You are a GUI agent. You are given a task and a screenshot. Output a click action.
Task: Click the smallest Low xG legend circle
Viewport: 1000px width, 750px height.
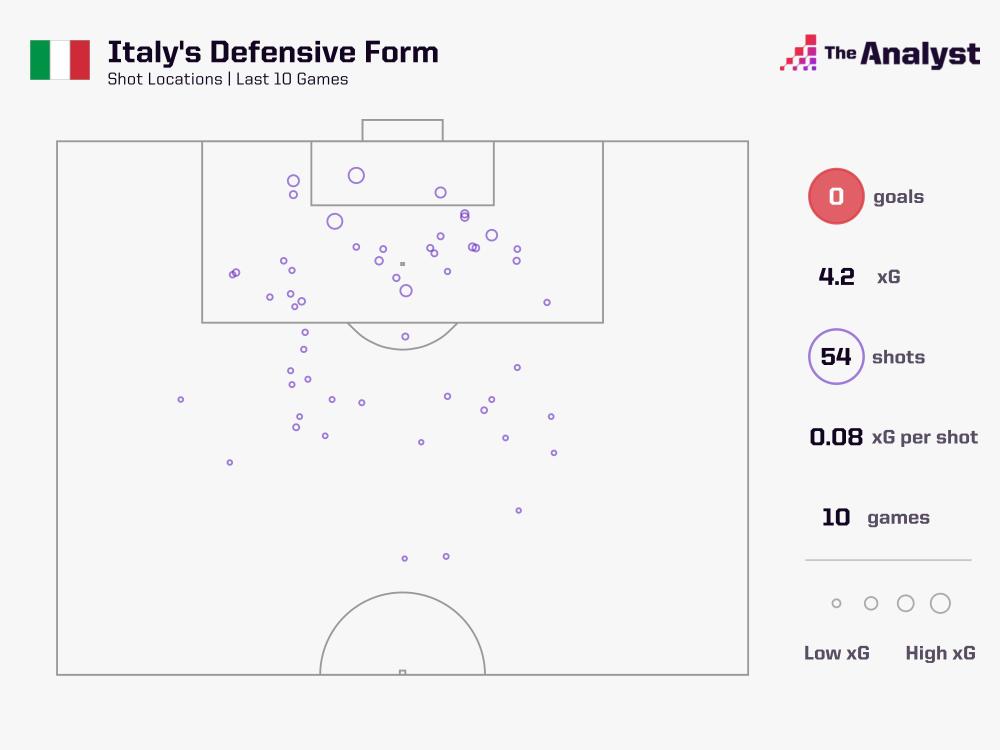point(836,603)
